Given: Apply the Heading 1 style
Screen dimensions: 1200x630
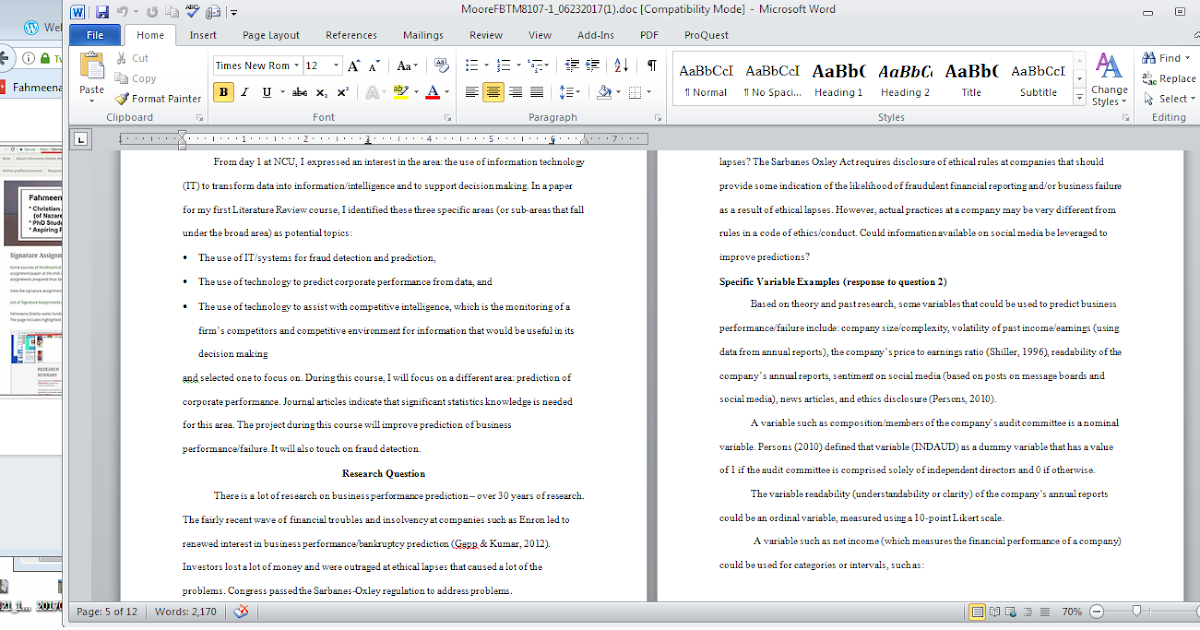Looking at the screenshot, I should (838, 80).
